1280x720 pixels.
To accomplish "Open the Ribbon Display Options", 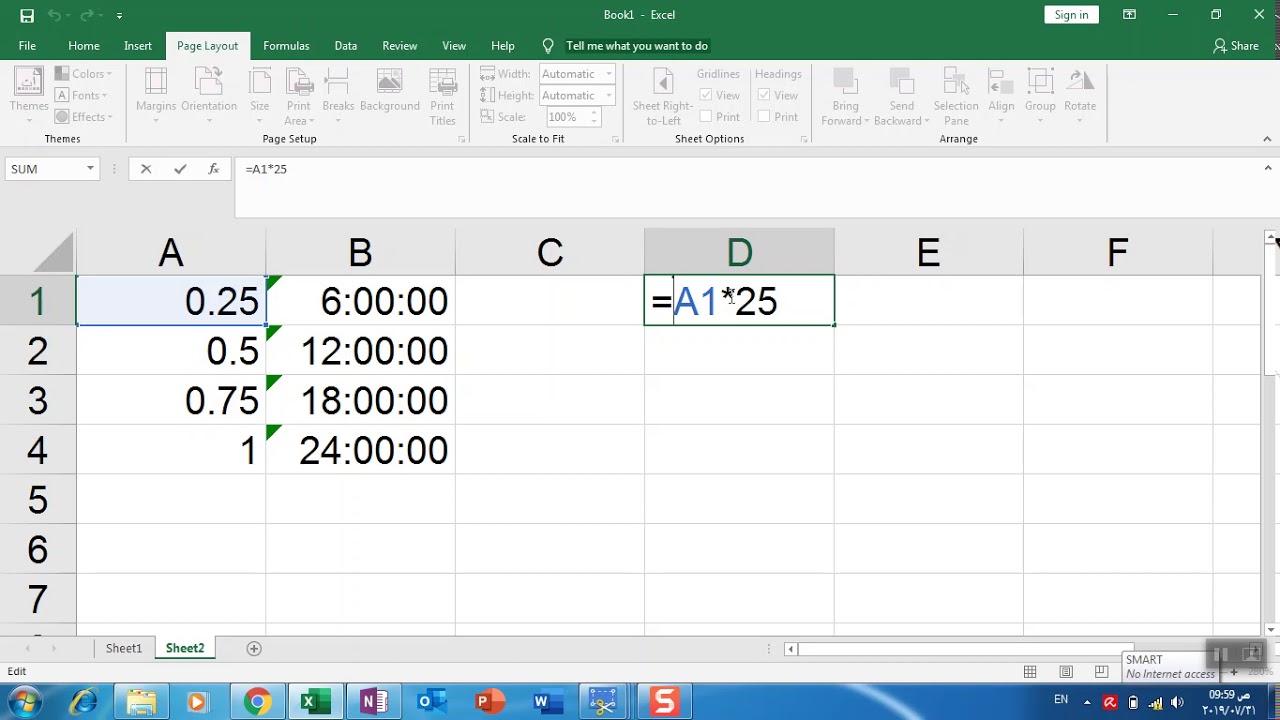I will tap(1129, 15).
